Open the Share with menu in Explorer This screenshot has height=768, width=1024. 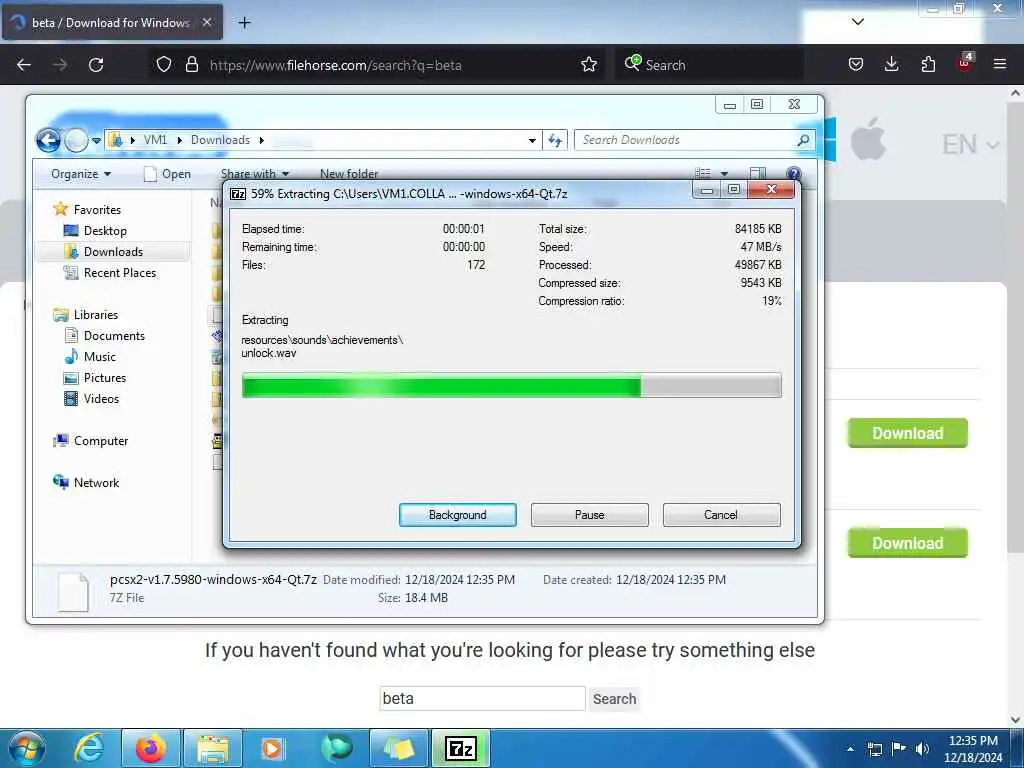pos(255,174)
